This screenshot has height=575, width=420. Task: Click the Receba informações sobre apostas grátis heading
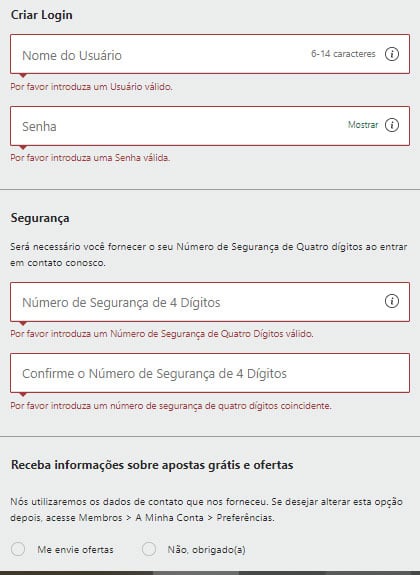152,465
